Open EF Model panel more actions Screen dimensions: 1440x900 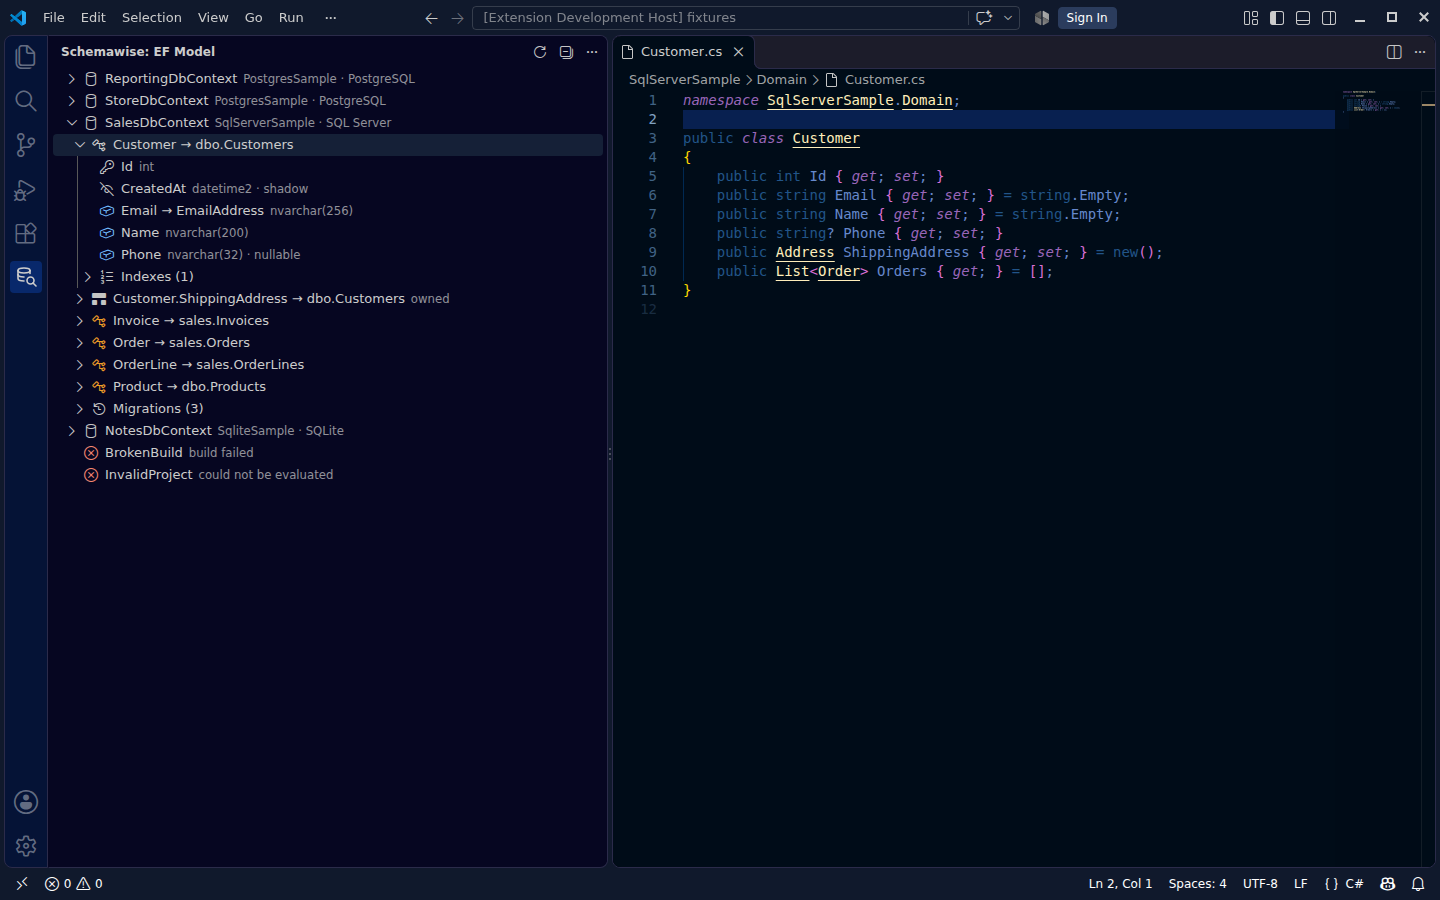tap(592, 52)
